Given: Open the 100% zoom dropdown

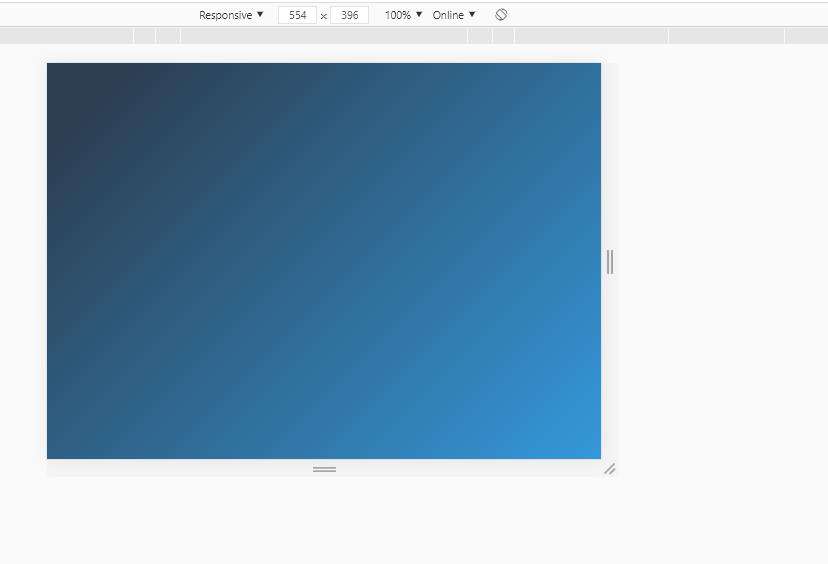Looking at the screenshot, I should pyautogui.click(x=403, y=15).
